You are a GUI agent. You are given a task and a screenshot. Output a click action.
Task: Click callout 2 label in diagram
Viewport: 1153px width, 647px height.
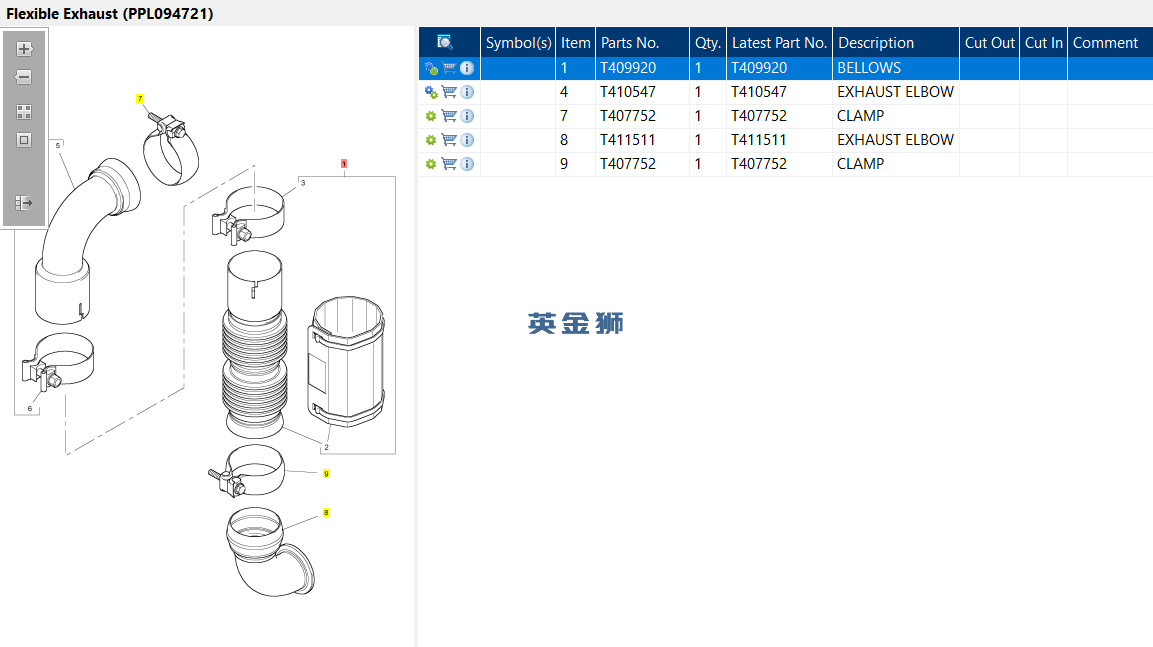pyautogui.click(x=326, y=447)
